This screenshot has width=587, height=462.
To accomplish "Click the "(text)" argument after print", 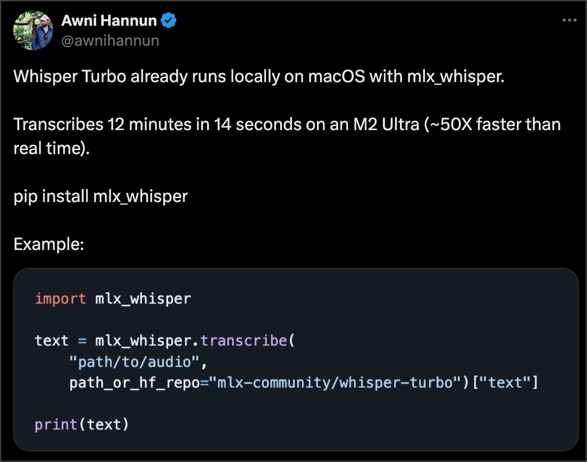I will click(103, 425).
